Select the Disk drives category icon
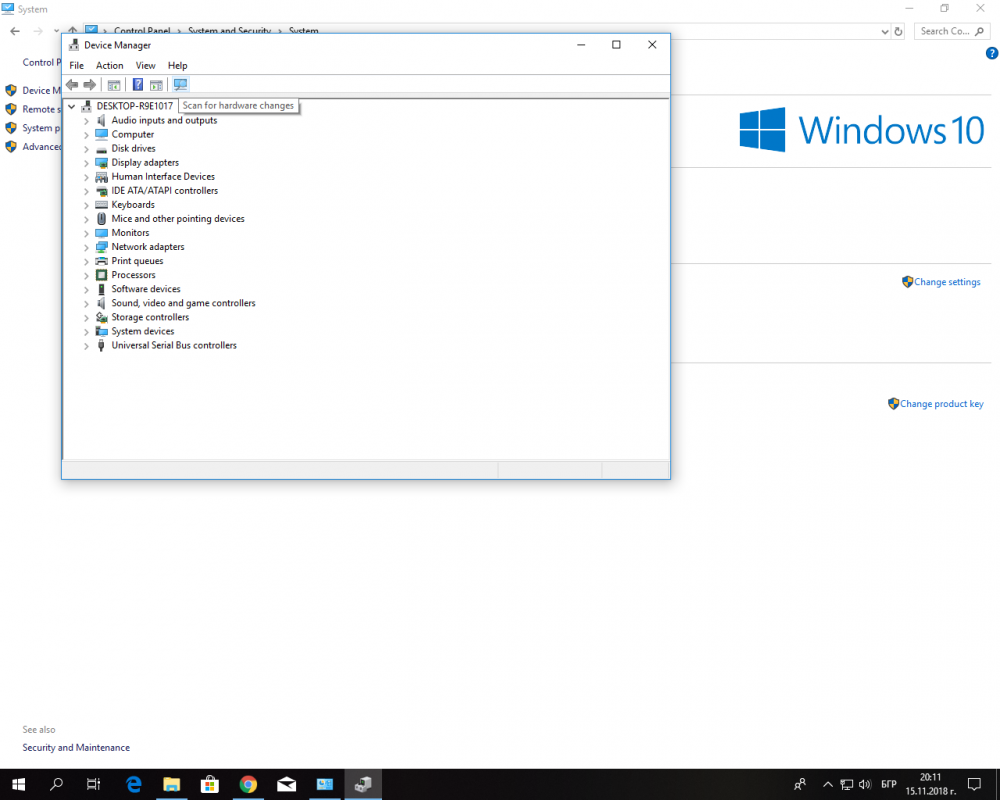The width and height of the screenshot is (1000, 800). 101,149
